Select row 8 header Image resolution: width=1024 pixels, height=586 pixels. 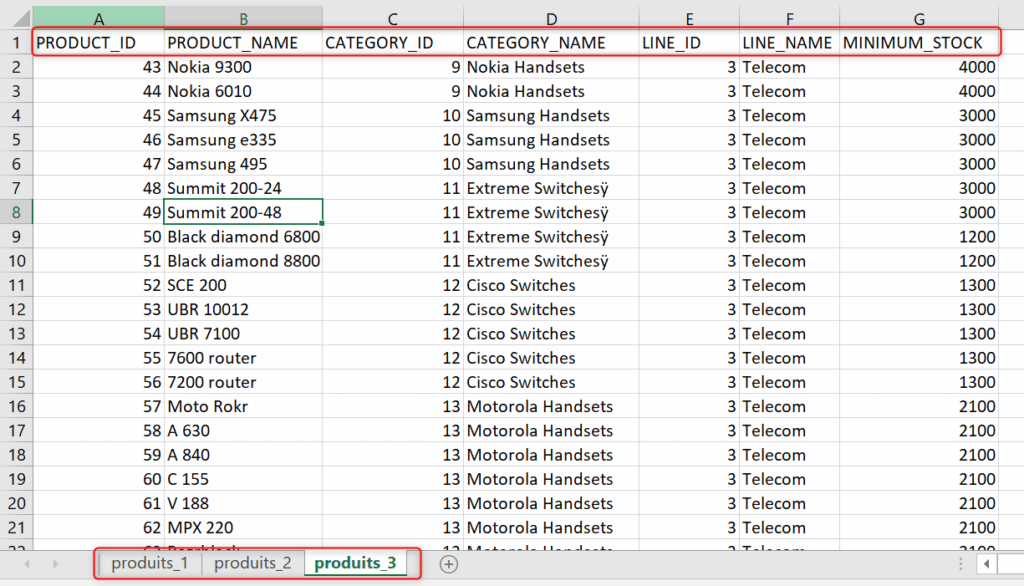click(x=16, y=212)
